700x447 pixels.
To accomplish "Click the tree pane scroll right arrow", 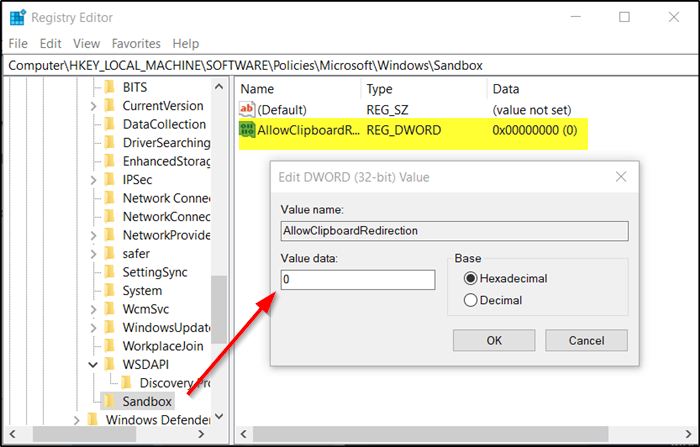I will tap(201, 434).
